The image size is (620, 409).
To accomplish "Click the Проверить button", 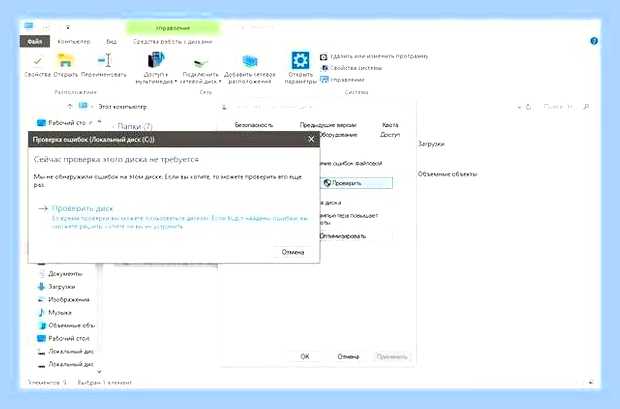I will [x=356, y=183].
